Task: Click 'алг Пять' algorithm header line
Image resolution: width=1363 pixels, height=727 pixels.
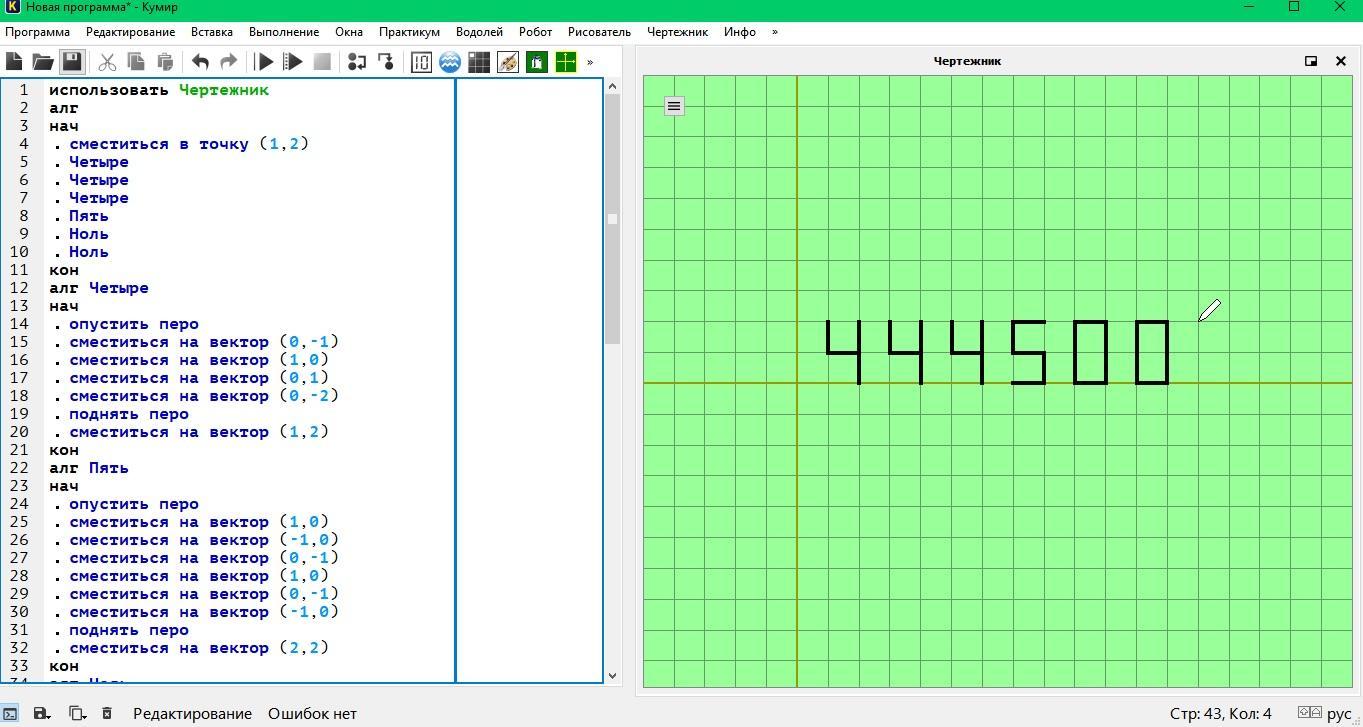Action: click(x=89, y=468)
